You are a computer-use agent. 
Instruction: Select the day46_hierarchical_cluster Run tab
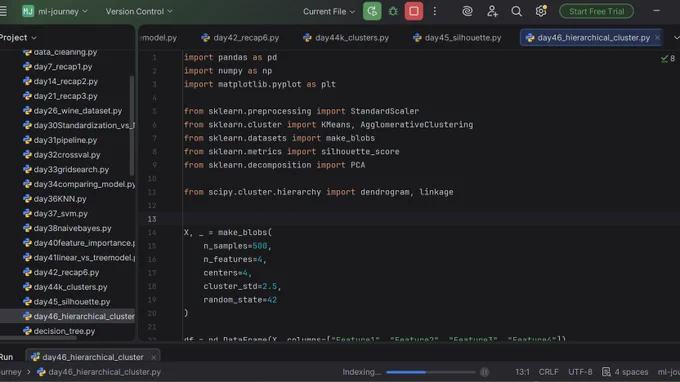(x=92, y=357)
